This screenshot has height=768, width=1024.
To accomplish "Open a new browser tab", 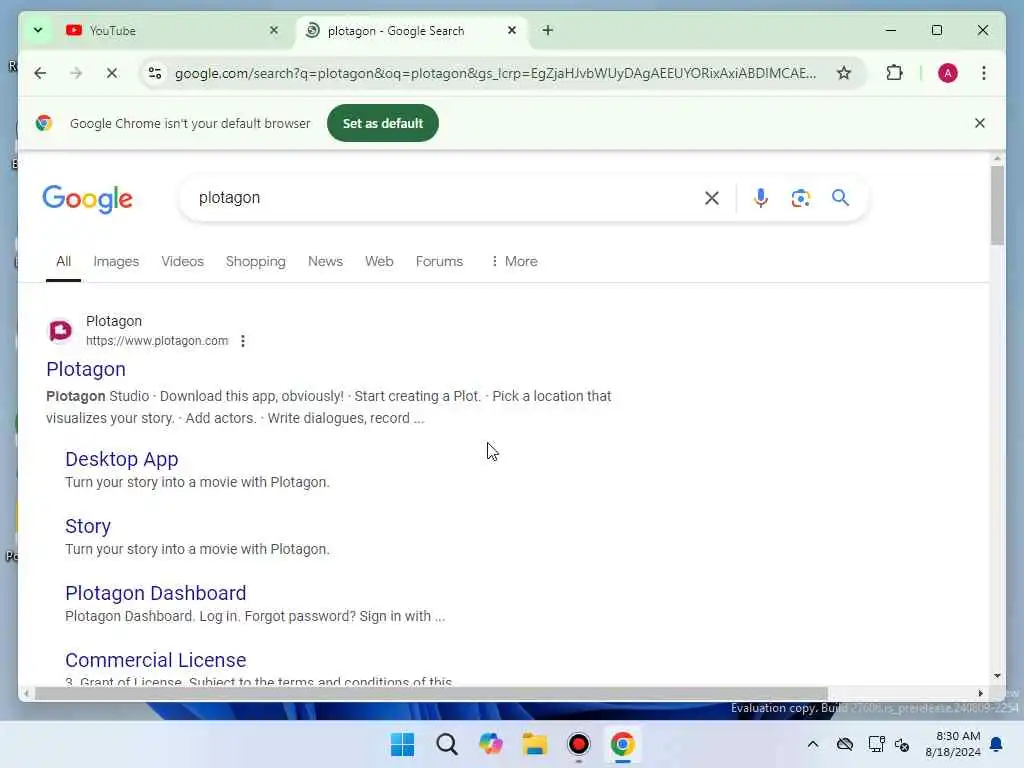I will pos(548,30).
